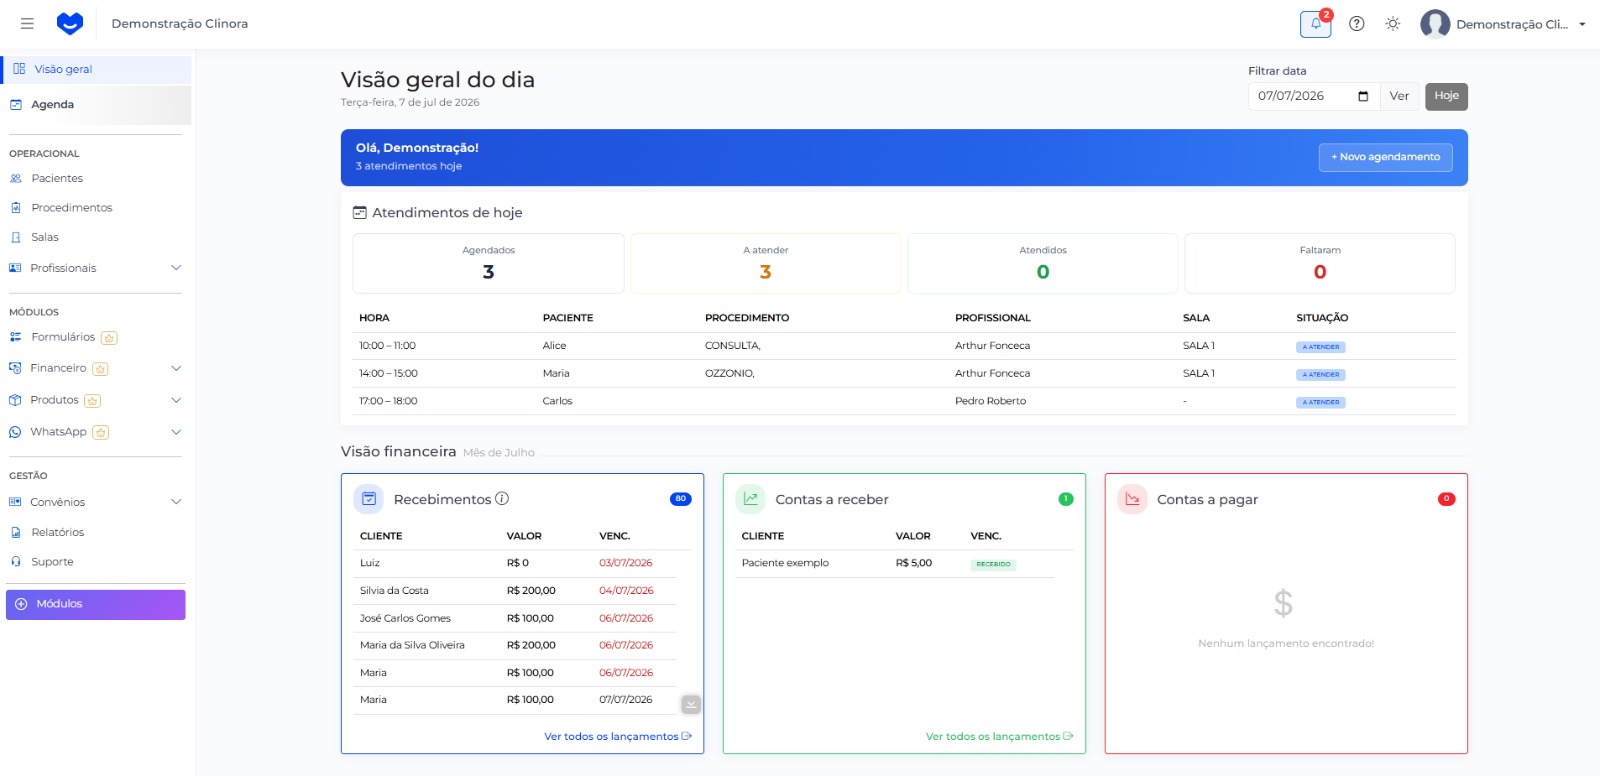Expand the Financeiro menu chevron
The image size is (1600, 776).
click(x=176, y=368)
